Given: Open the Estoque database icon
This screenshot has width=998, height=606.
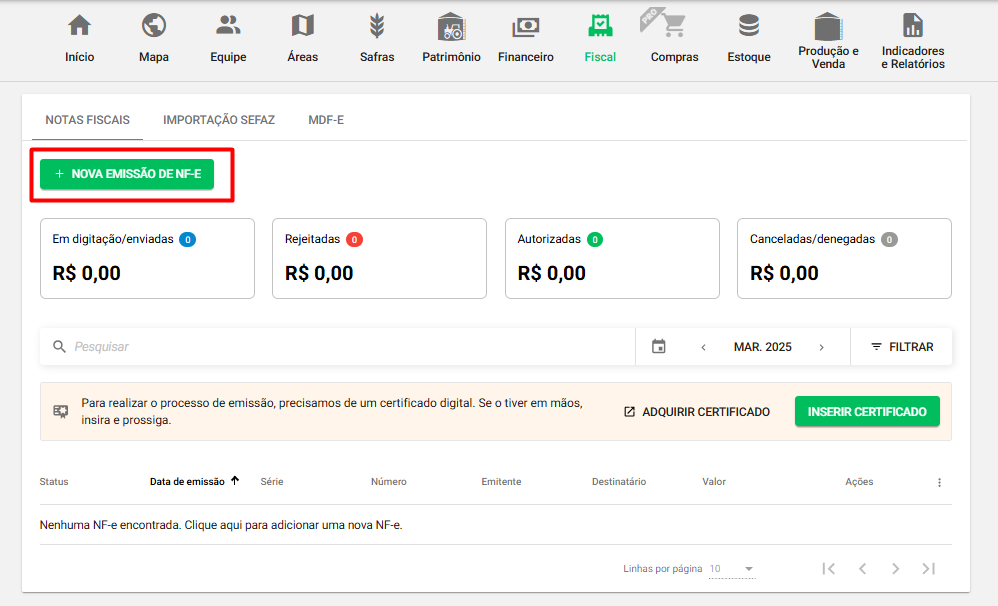Looking at the screenshot, I should pos(748,26).
